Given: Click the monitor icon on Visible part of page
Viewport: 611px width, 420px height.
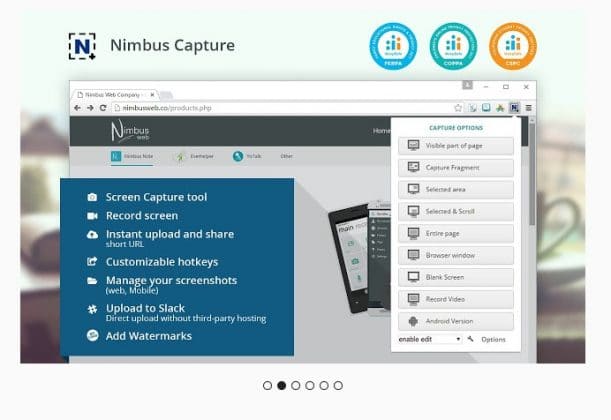Looking at the screenshot, I should click(x=413, y=145).
